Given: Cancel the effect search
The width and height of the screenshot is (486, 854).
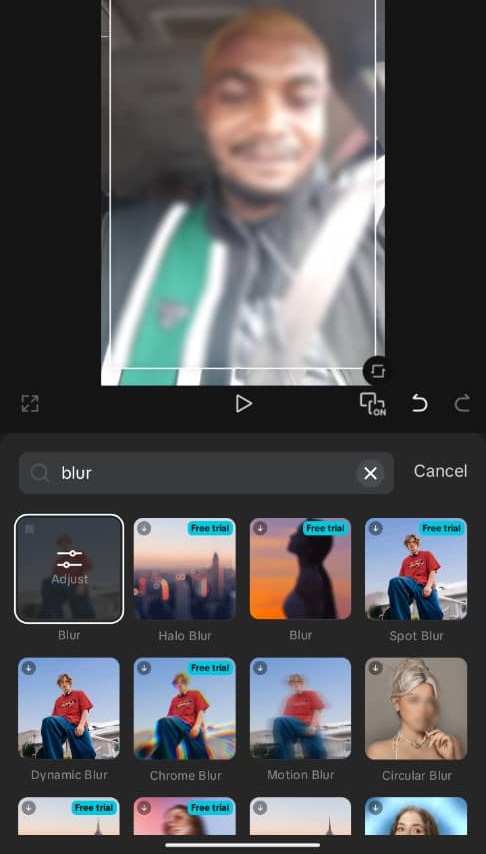Looking at the screenshot, I should point(440,471).
